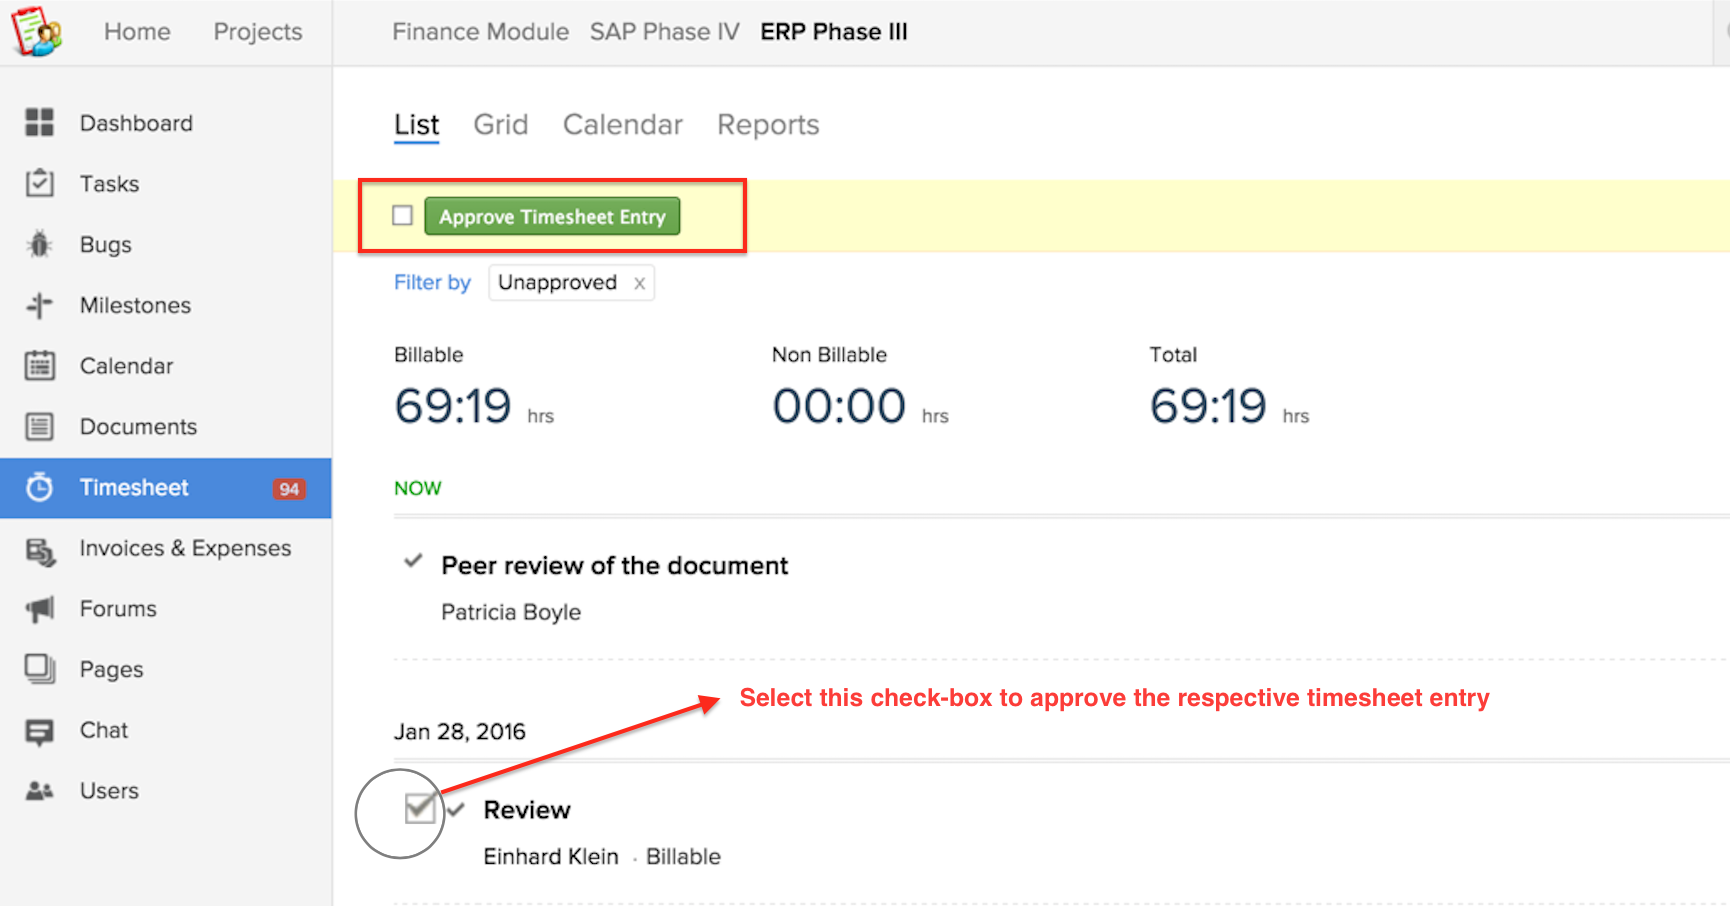Click the name Einhard Klein
Image resolution: width=1730 pixels, height=906 pixels.
pyautogui.click(x=551, y=857)
